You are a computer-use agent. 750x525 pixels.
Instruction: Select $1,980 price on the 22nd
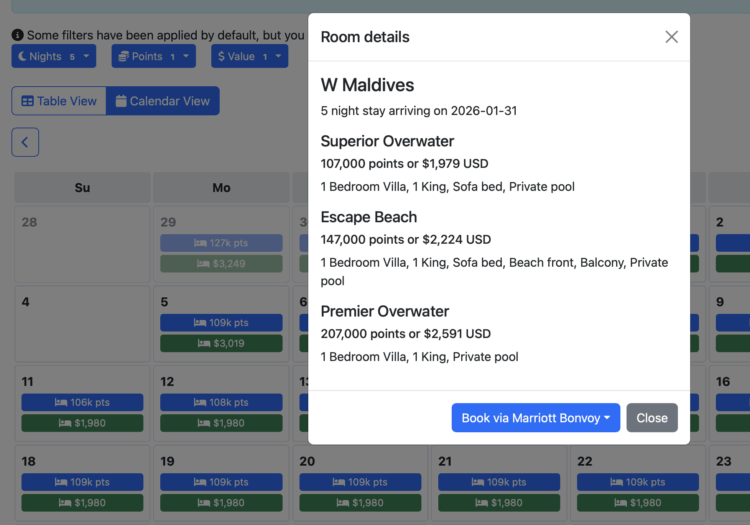(639, 503)
